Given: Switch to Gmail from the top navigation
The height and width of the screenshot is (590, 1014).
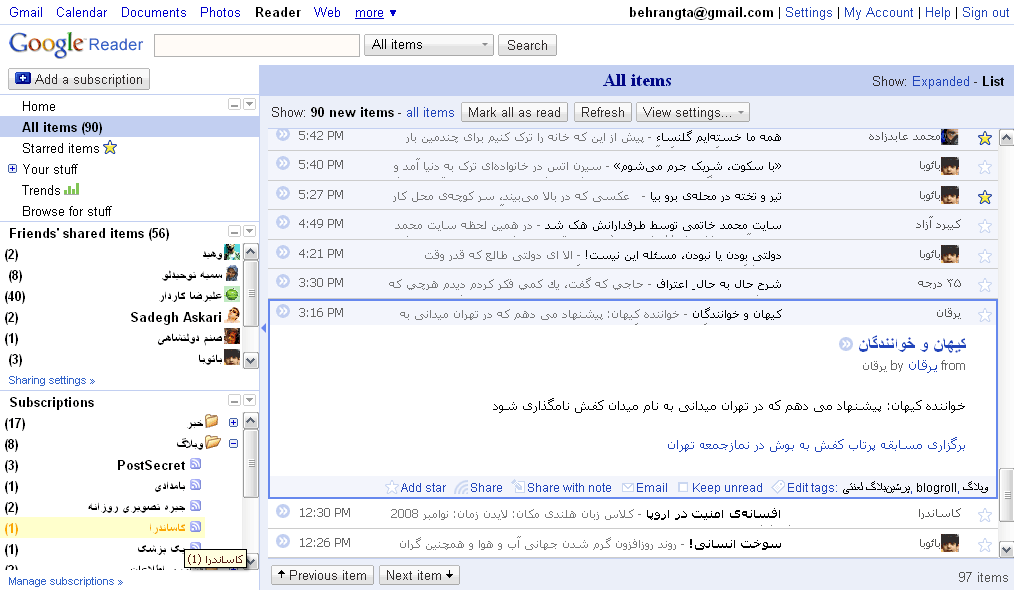Looking at the screenshot, I should pyautogui.click(x=25, y=12).
